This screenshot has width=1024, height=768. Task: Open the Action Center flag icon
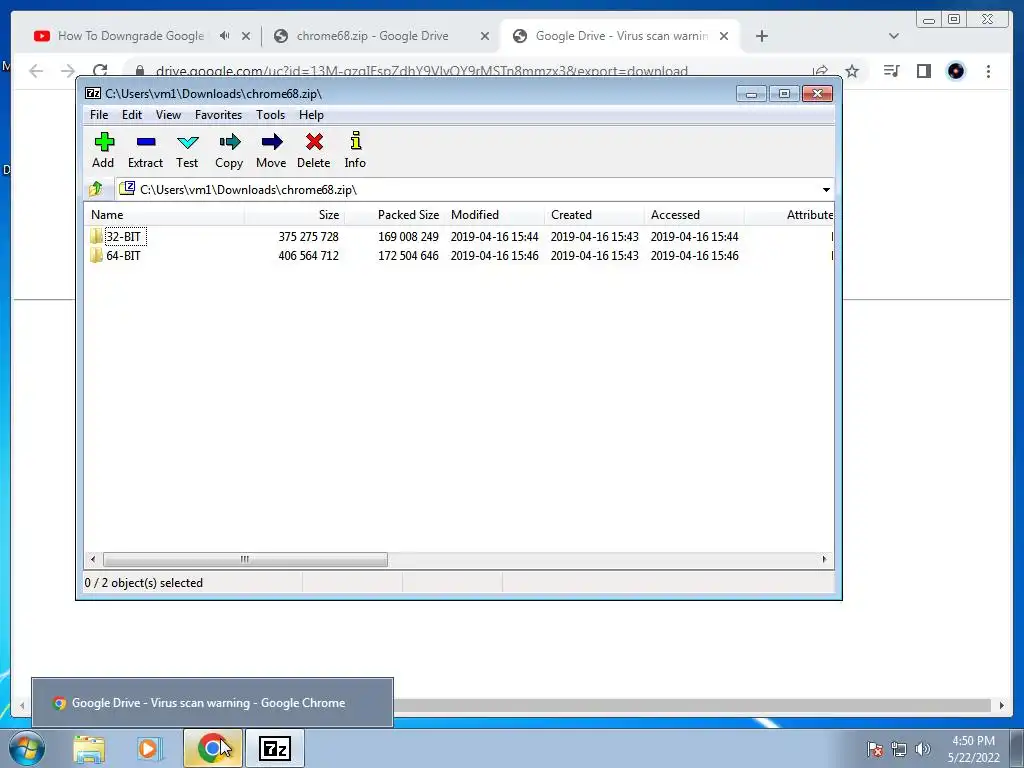click(x=874, y=749)
